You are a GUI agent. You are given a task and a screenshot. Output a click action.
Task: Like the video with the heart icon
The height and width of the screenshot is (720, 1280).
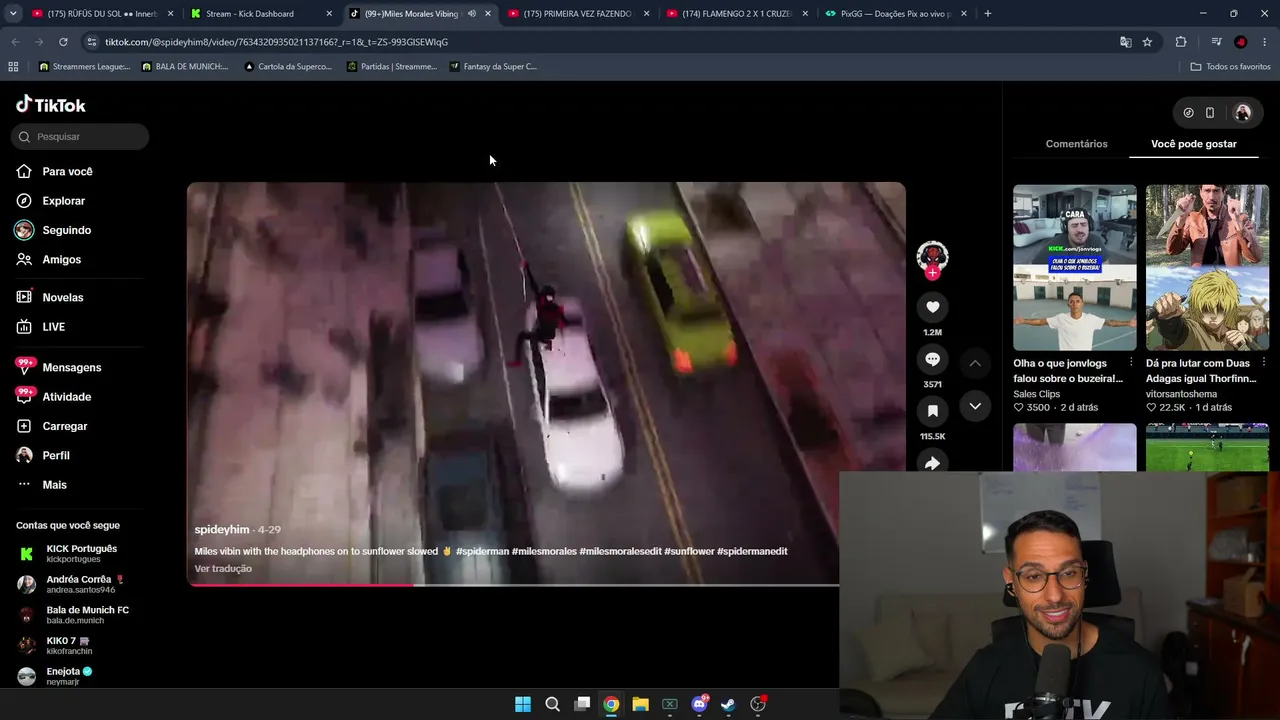(932, 307)
